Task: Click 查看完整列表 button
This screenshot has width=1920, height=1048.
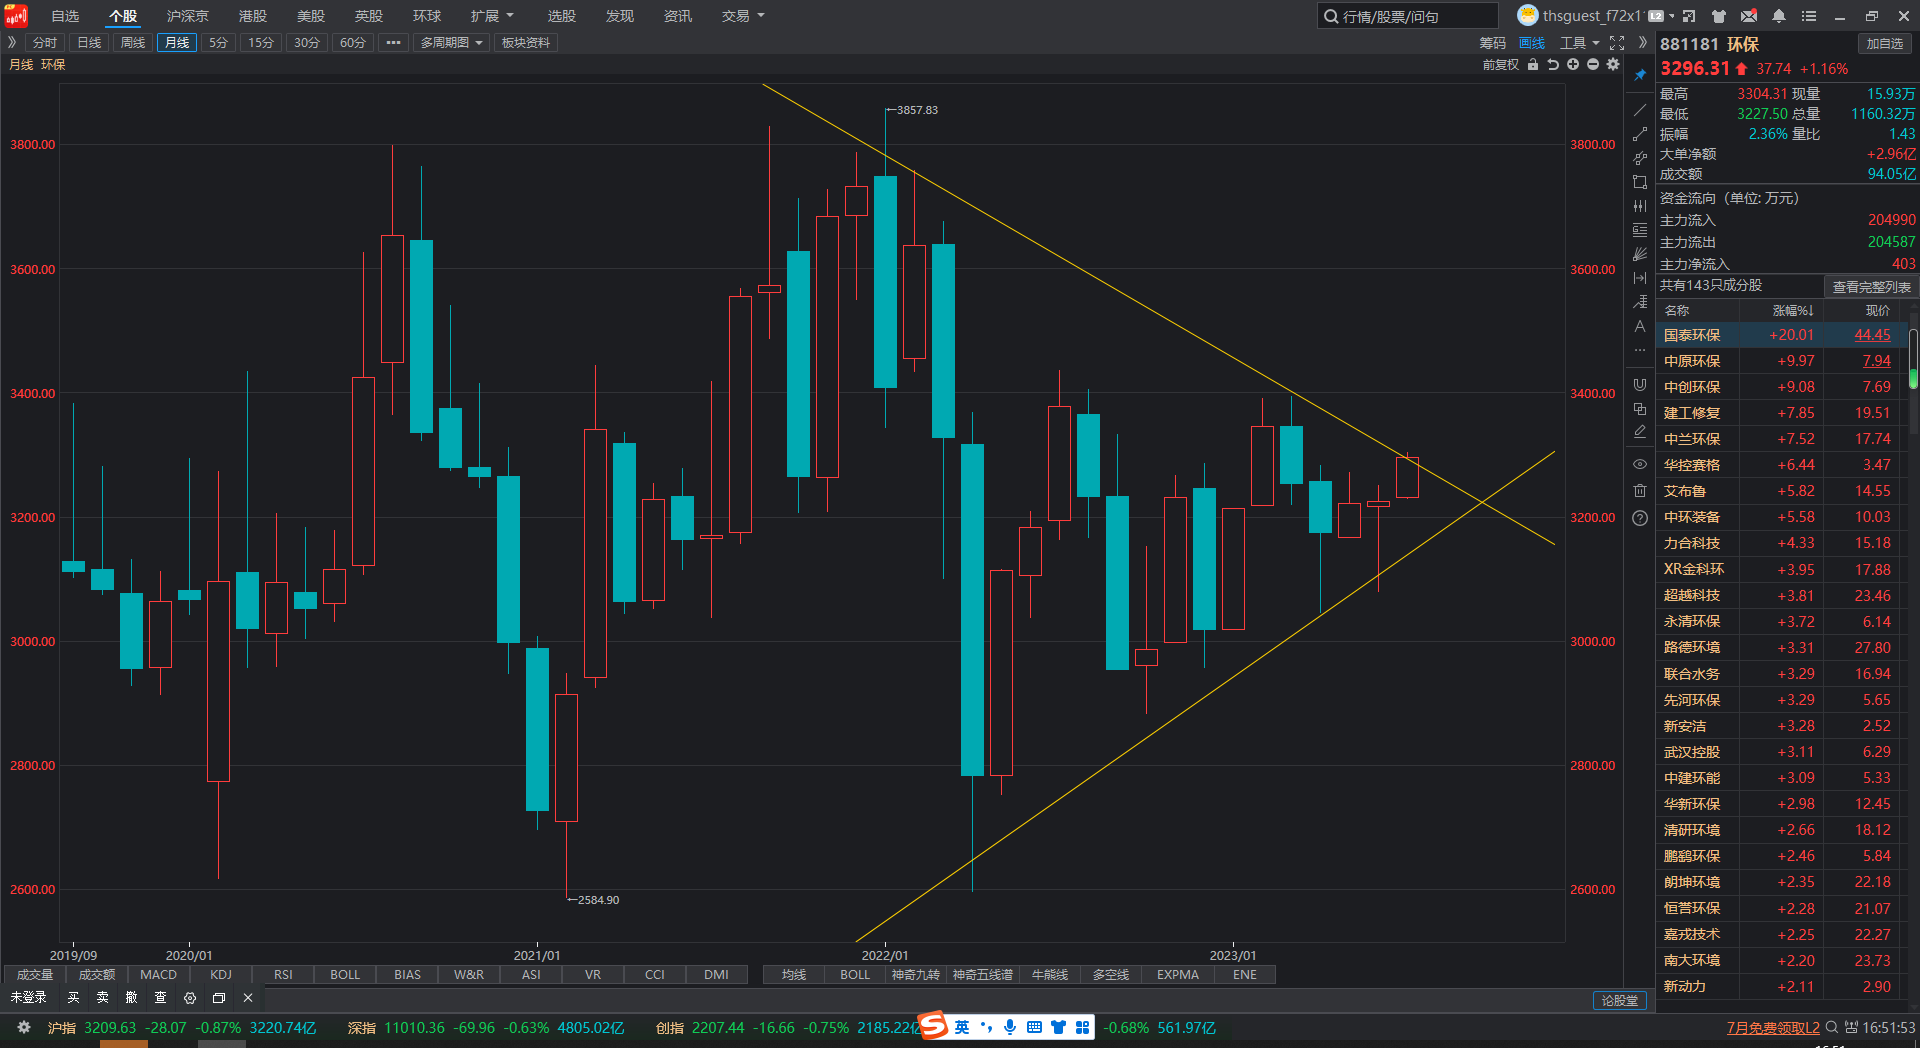Action: (1871, 287)
